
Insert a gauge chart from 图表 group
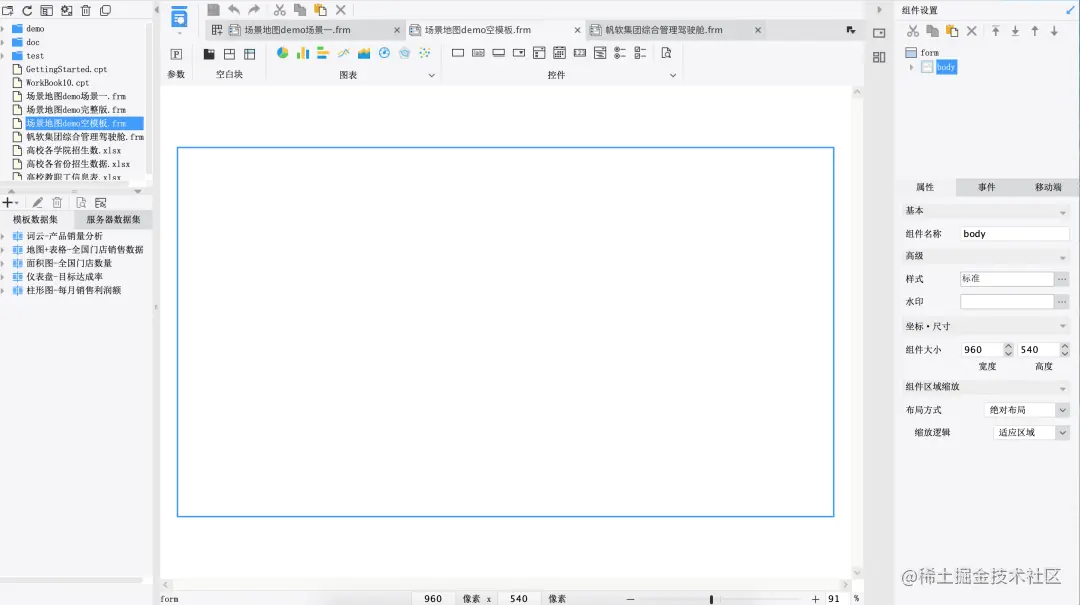coord(384,53)
